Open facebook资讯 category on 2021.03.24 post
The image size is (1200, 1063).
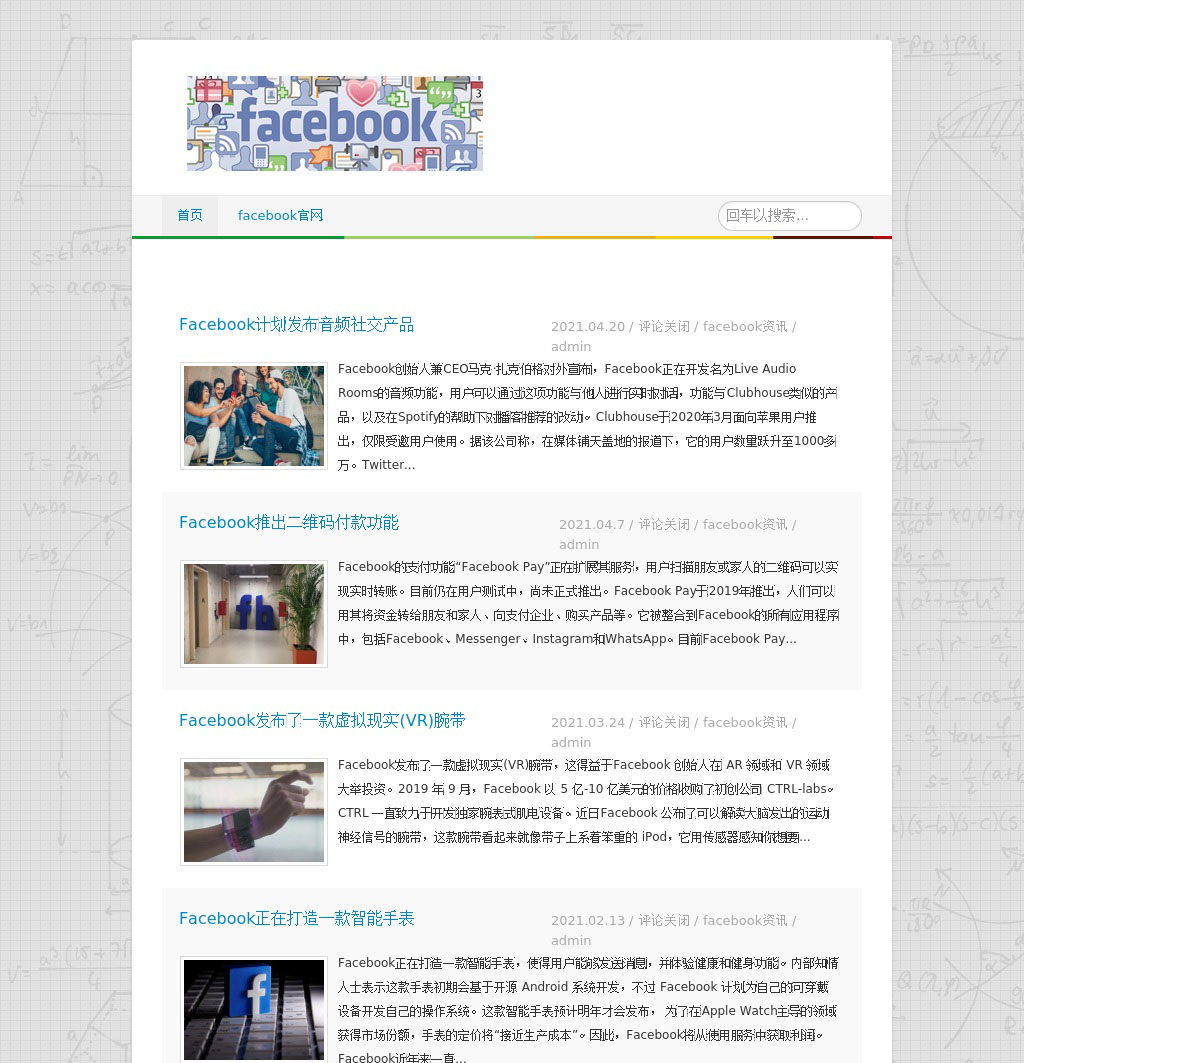coord(745,722)
